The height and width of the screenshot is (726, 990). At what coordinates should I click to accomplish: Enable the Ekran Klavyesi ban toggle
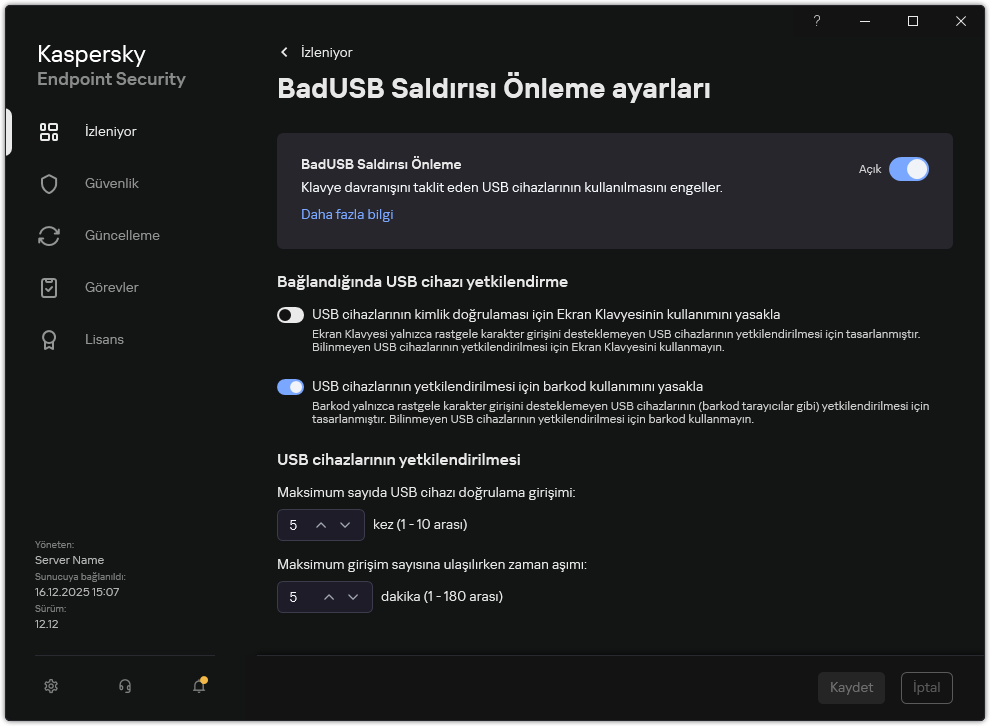(x=290, y=314)
